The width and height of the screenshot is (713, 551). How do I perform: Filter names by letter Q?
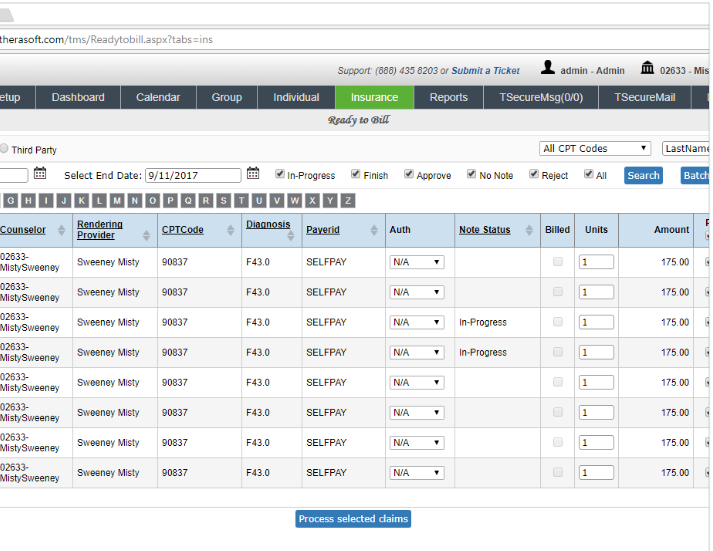pyautogui.click(x=188, y=200)
